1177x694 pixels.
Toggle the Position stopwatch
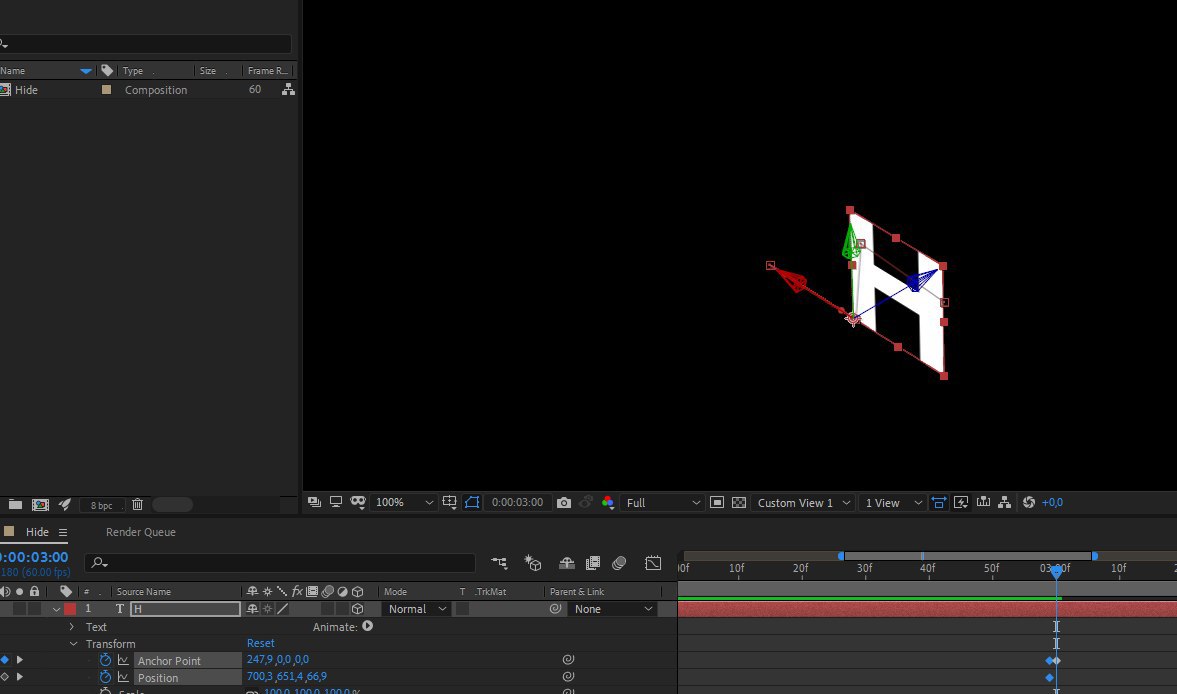(105, 677)
